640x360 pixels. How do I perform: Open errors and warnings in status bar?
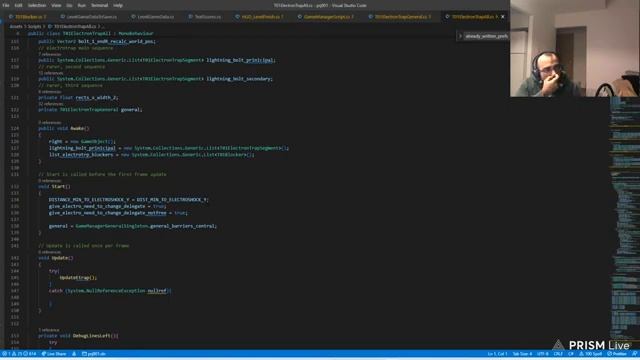(20, 354)
